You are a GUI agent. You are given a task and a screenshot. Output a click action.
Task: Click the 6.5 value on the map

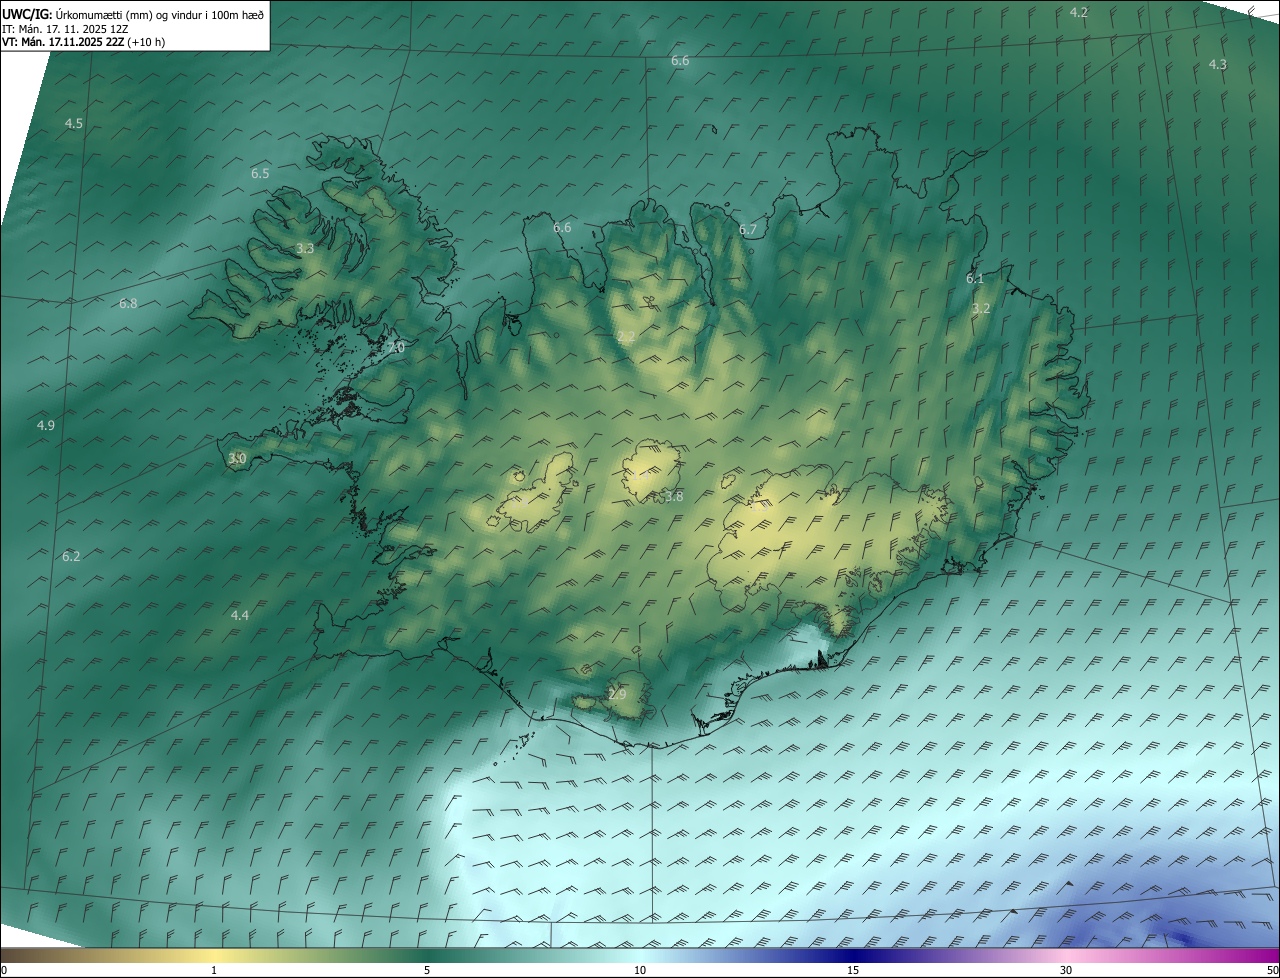click(x=260, y=173)
